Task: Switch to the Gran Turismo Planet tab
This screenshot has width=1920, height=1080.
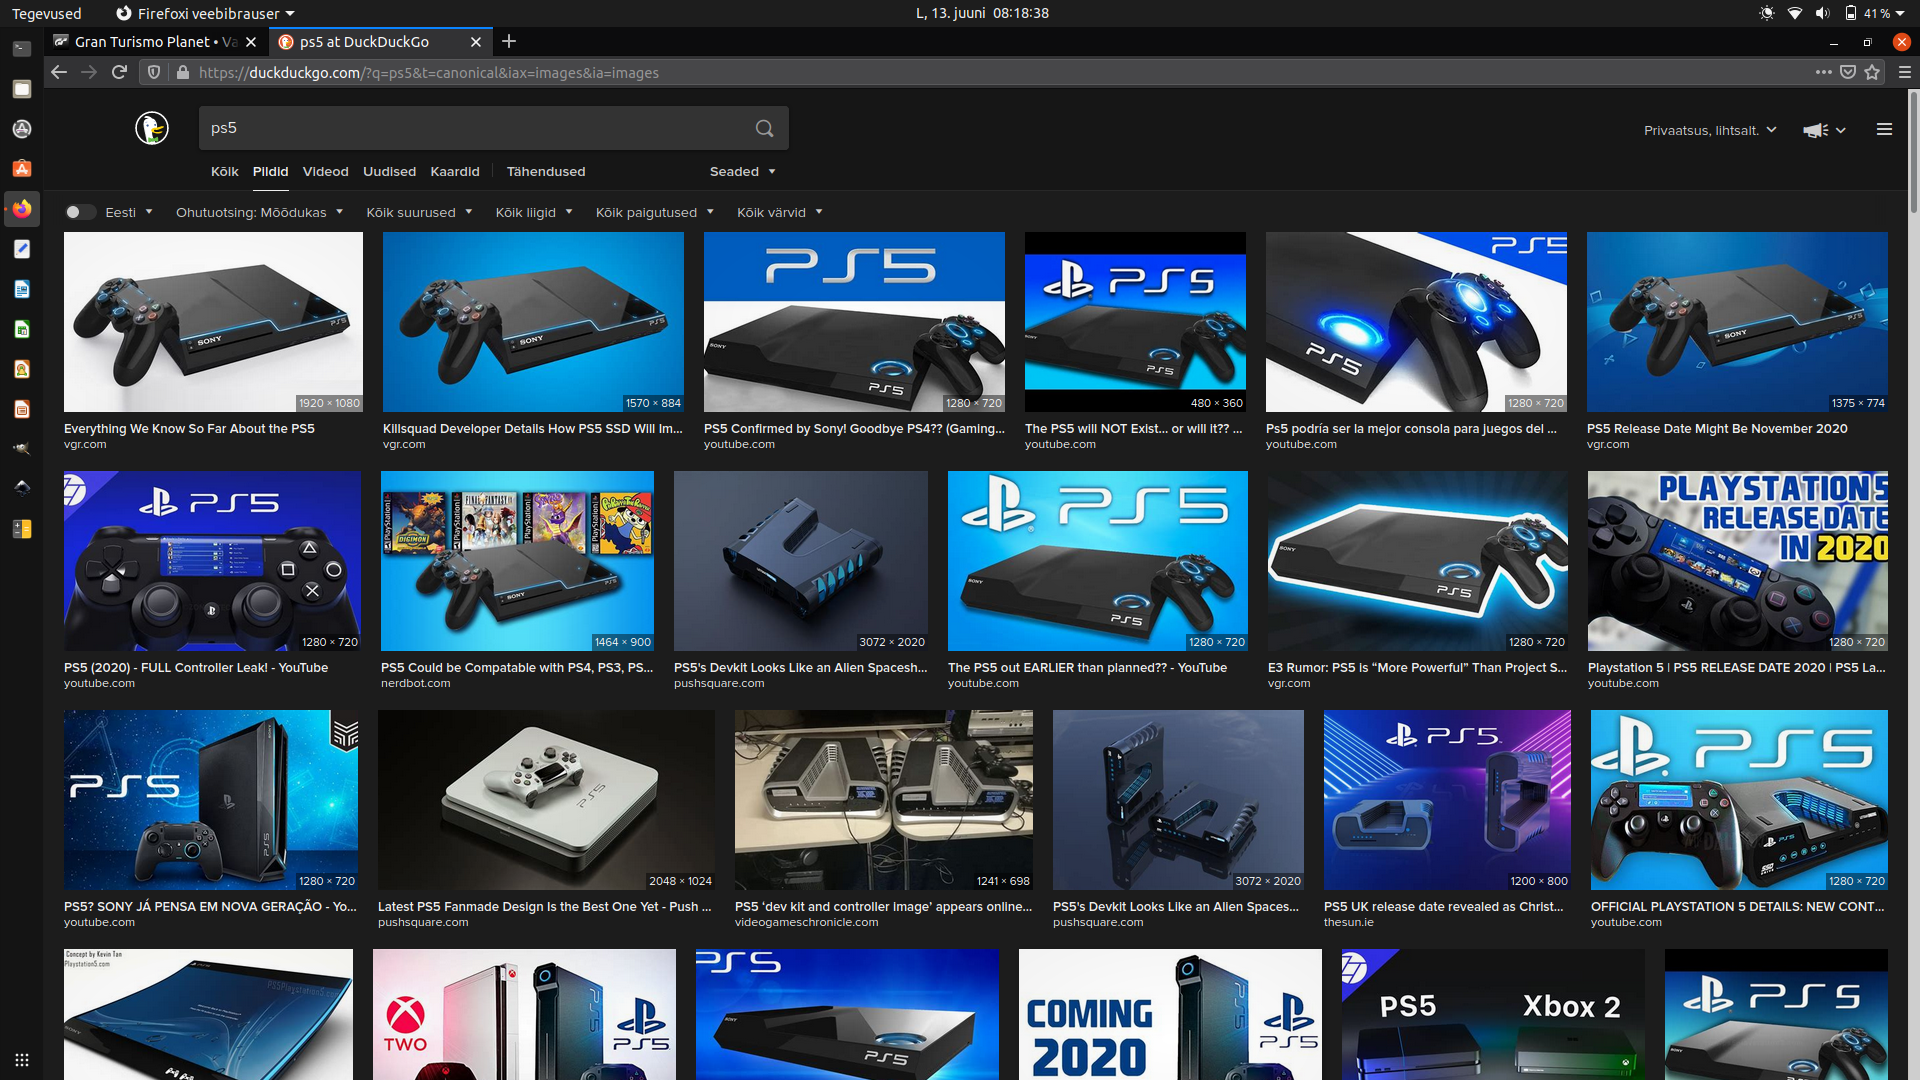Action: click(x=150, y=41)
